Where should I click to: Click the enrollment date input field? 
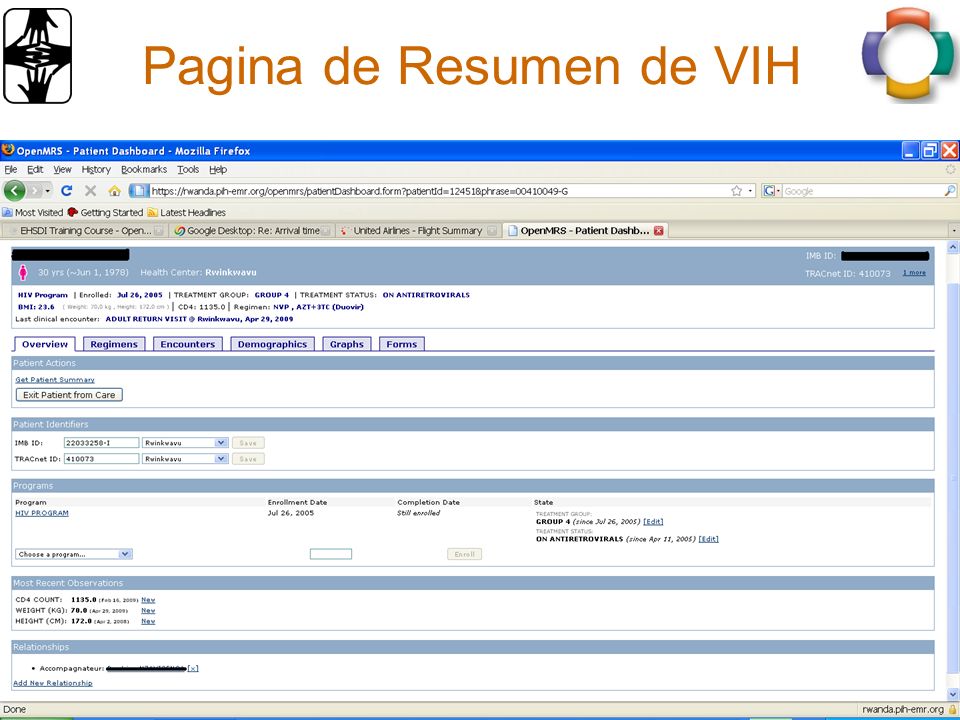click(331, 554)
